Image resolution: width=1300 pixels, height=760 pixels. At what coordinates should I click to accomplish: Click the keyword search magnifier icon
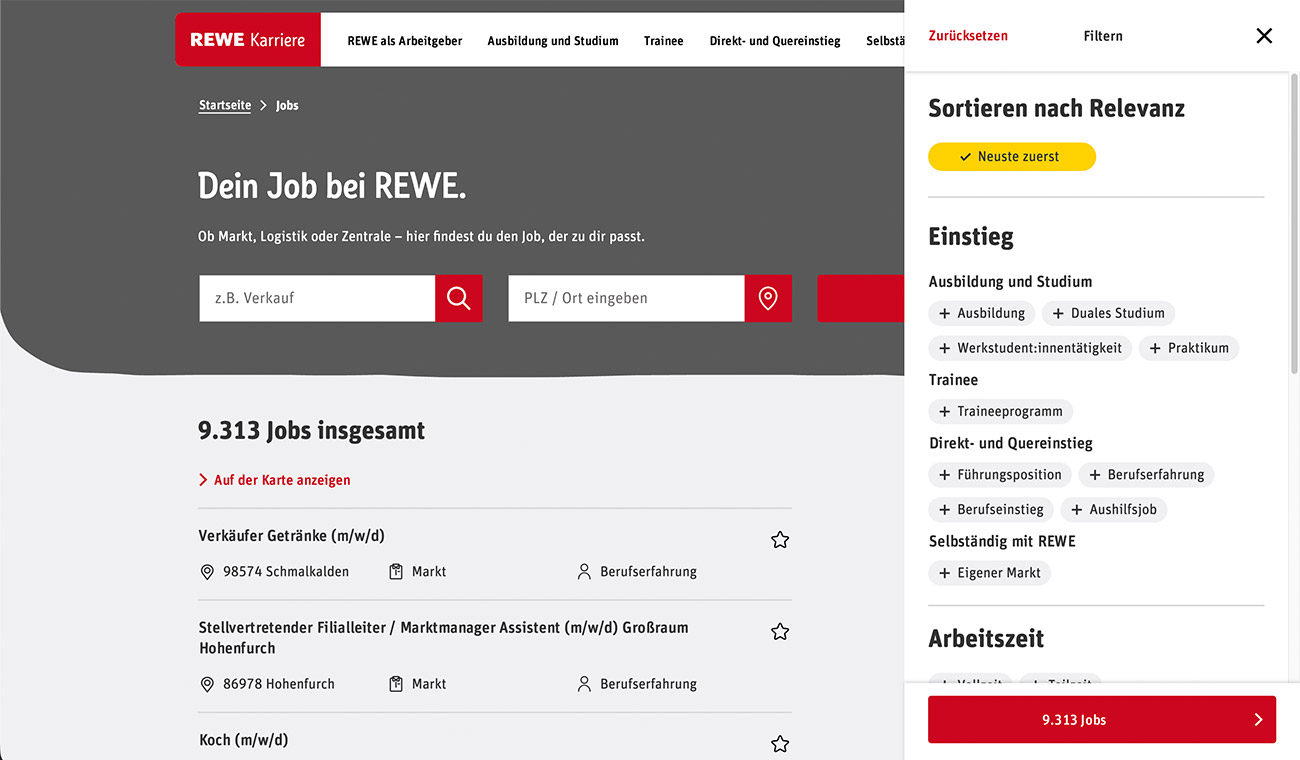459,298
